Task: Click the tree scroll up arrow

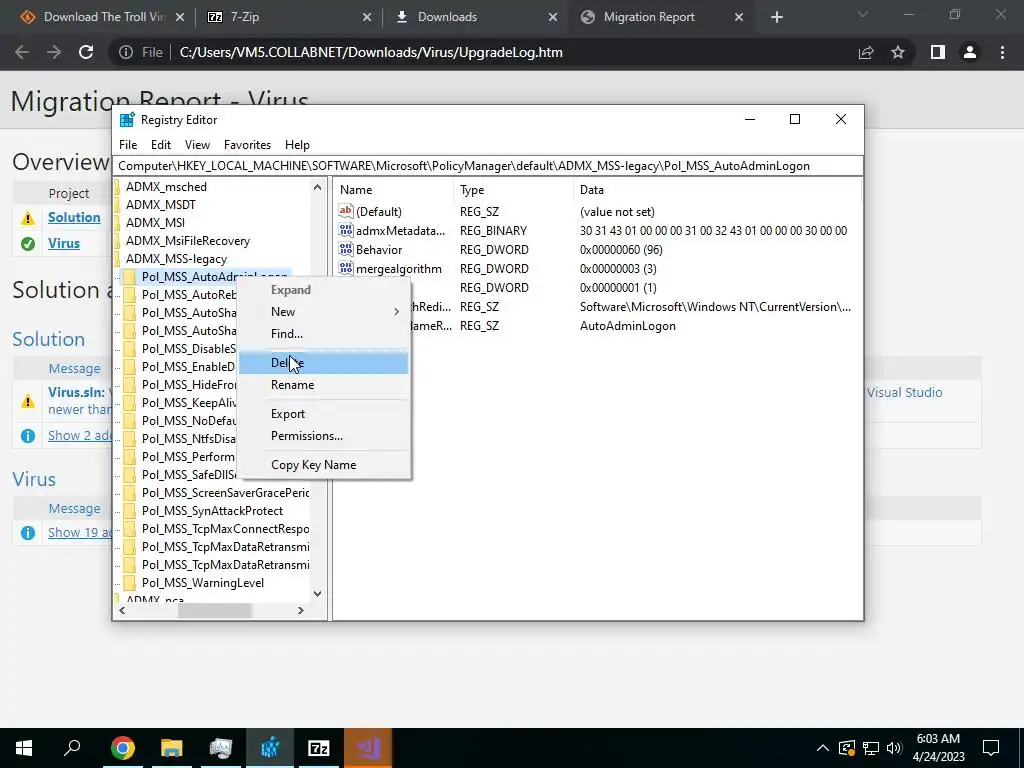Action: (317, 187)
